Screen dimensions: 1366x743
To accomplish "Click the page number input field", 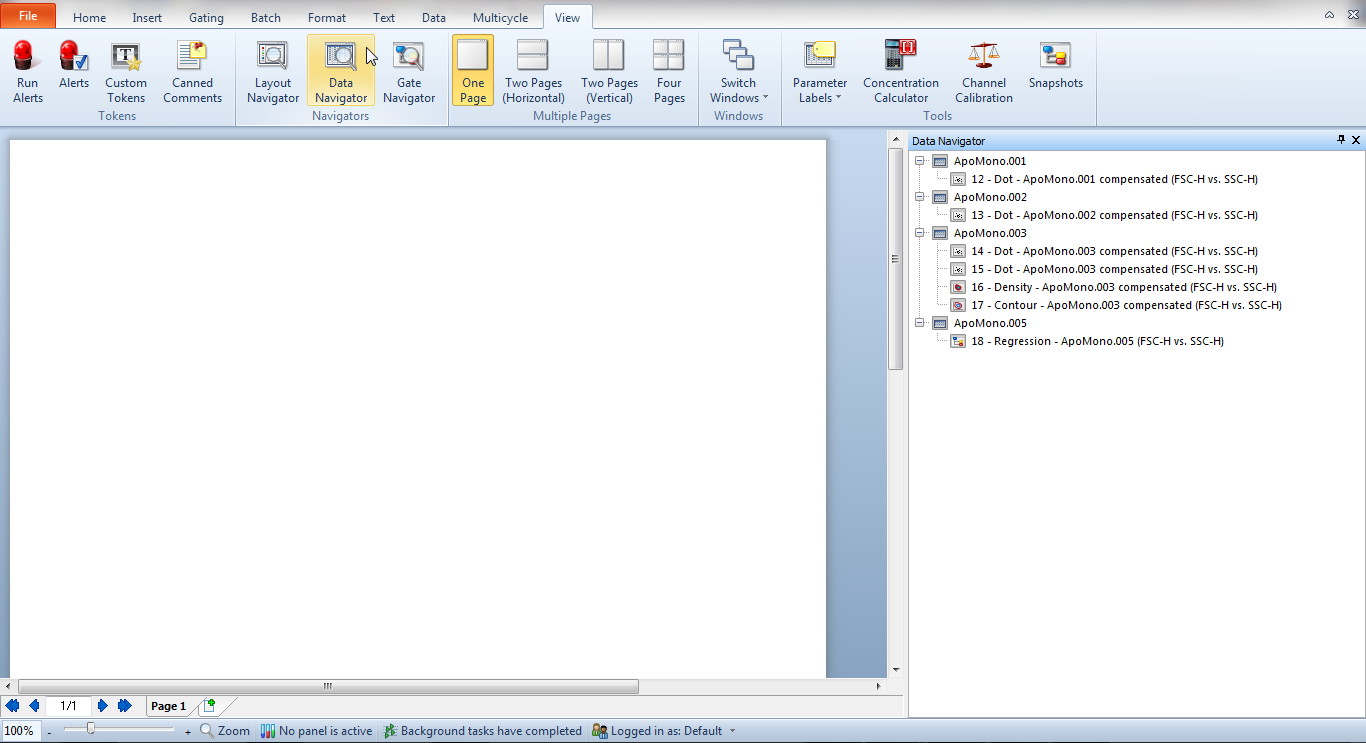I will pos(68,706).
